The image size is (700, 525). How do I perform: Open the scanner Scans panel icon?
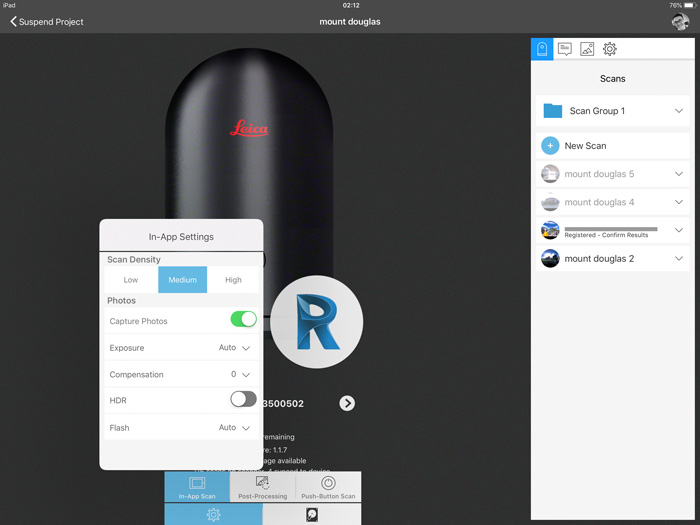point(542,49)
